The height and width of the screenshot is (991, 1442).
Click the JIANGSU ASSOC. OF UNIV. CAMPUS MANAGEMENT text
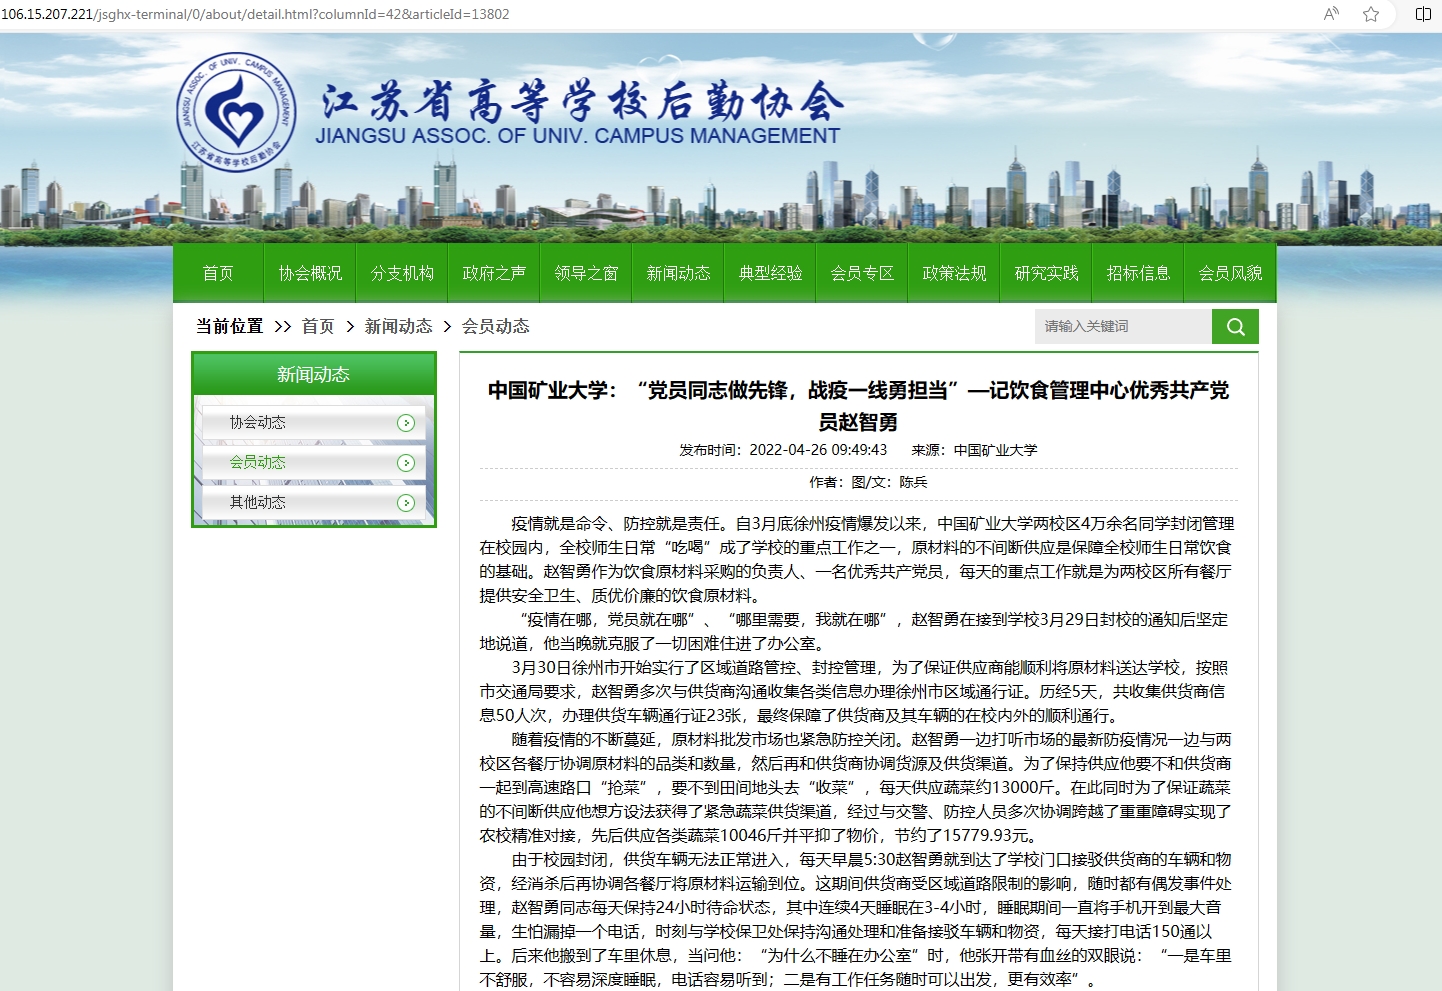578,136
